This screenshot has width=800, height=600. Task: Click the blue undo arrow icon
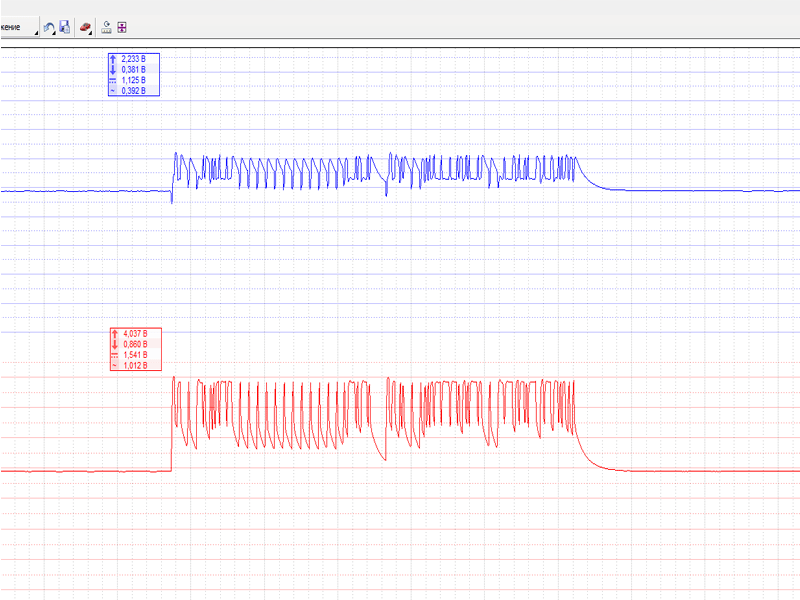49,26
